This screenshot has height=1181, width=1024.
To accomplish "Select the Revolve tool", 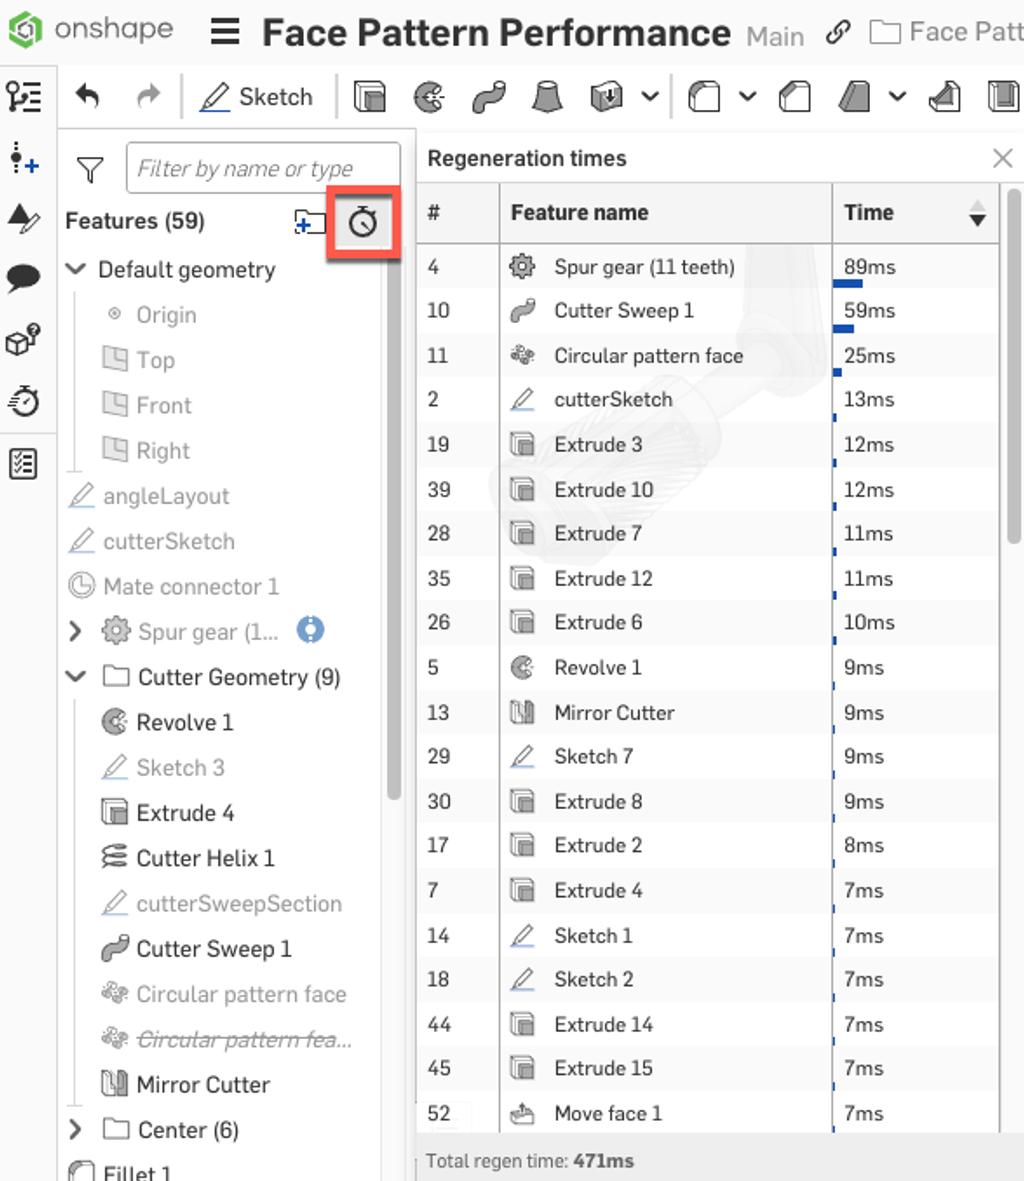I will (430, 96).
